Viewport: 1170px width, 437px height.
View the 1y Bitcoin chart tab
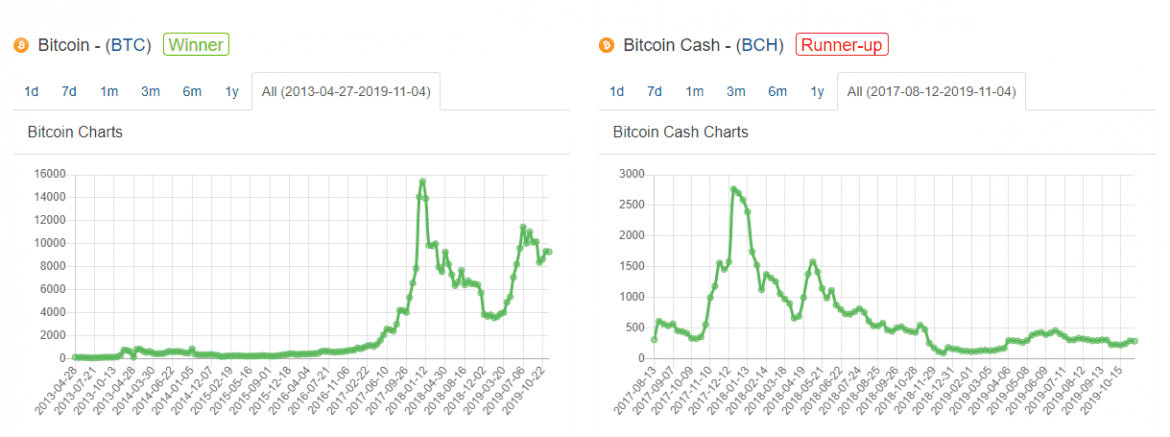click(231, 92)
